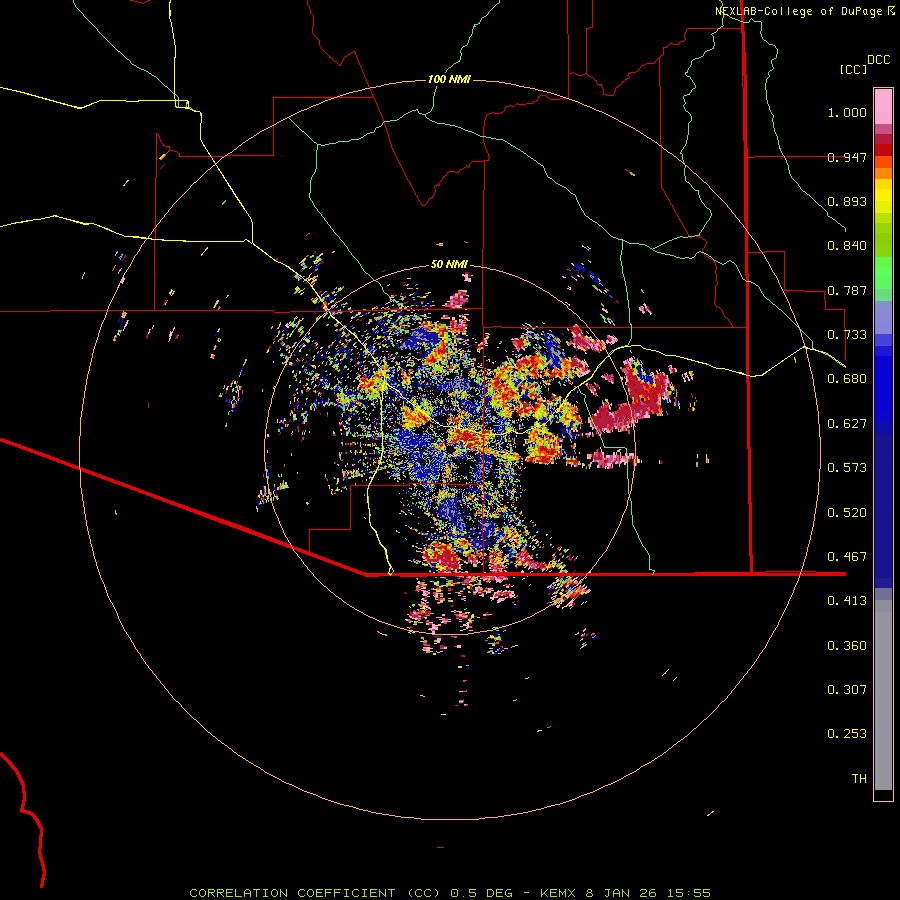The image size is (900, 900).
Task: Click the NEXLAB-College of DuPage label
Action: (798, 11)
